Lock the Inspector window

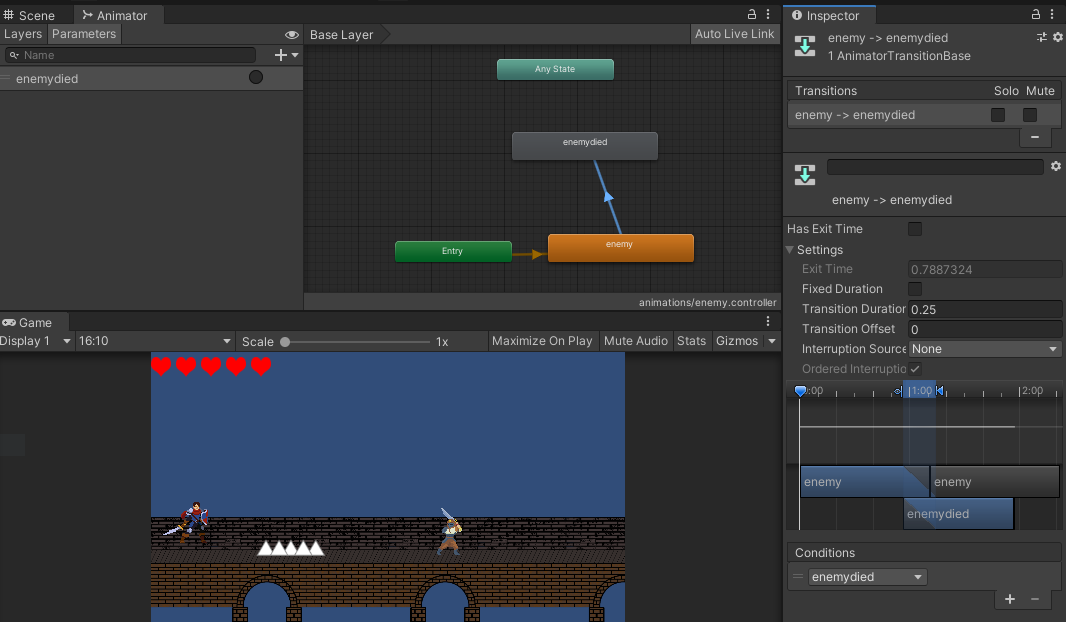(x=1035, y=14)
